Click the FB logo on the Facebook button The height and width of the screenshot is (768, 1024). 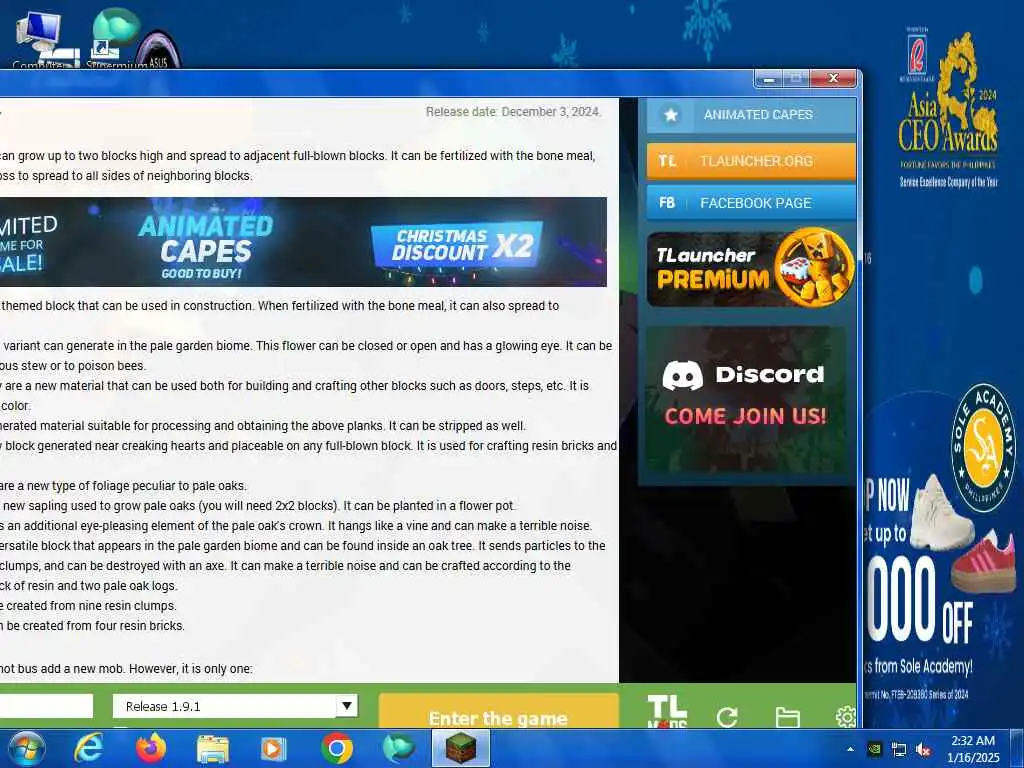[x=667, y=203]
